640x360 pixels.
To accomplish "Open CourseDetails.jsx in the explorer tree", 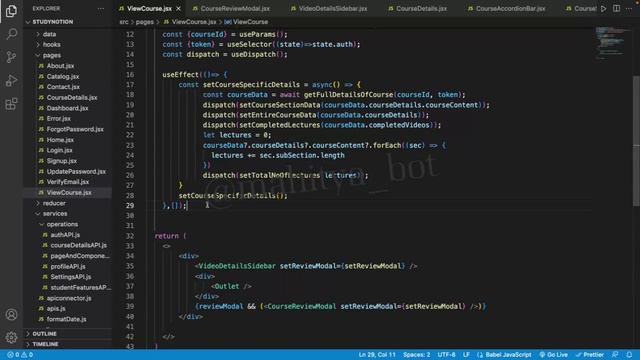I will tap(72, 98).
